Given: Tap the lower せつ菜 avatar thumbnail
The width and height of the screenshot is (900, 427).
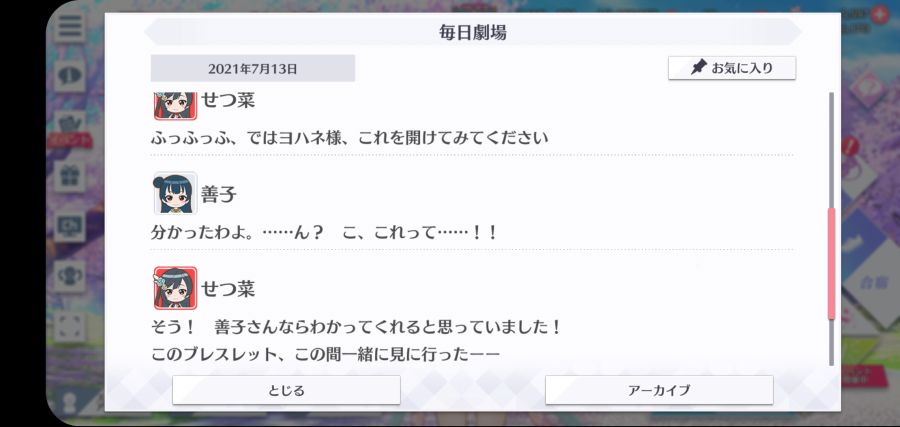Looking at the screenshot, I should 176,288.
